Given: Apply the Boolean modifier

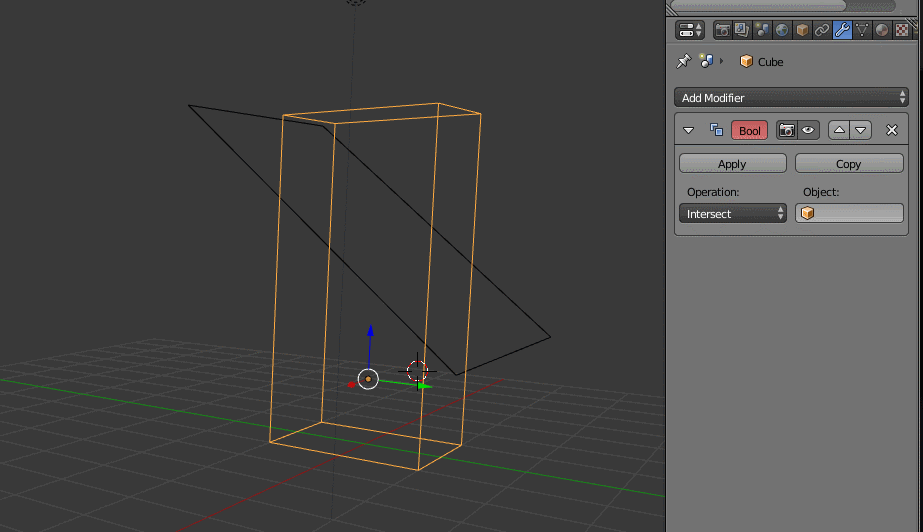Looking at the screenshot, I should tap(732, 164).
